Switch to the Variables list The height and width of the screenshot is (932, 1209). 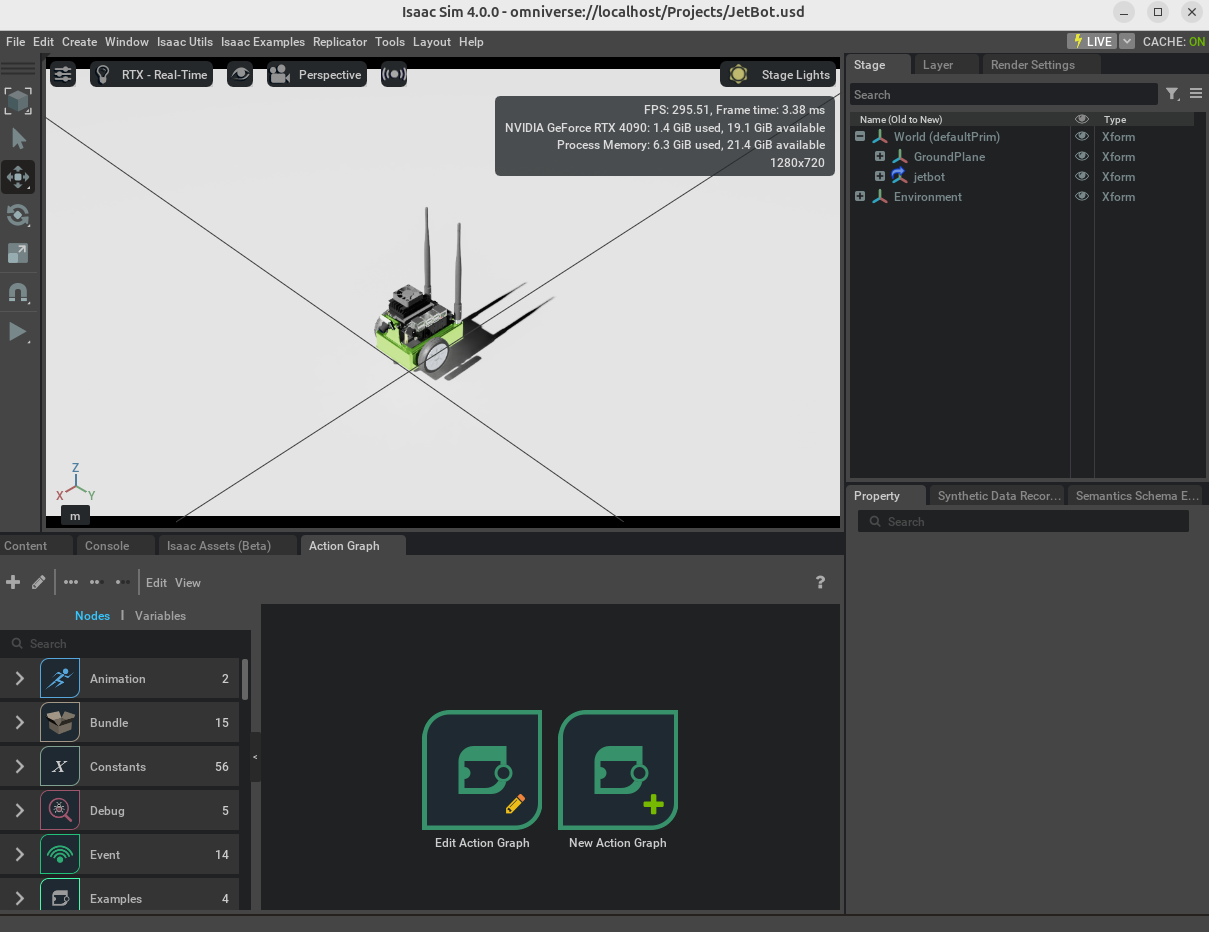pyautogui.click(x=160, y=616)
